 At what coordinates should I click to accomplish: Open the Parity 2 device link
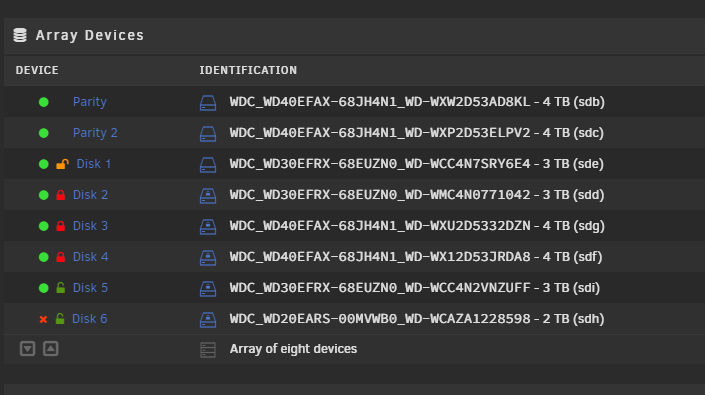tap(95, 133)
